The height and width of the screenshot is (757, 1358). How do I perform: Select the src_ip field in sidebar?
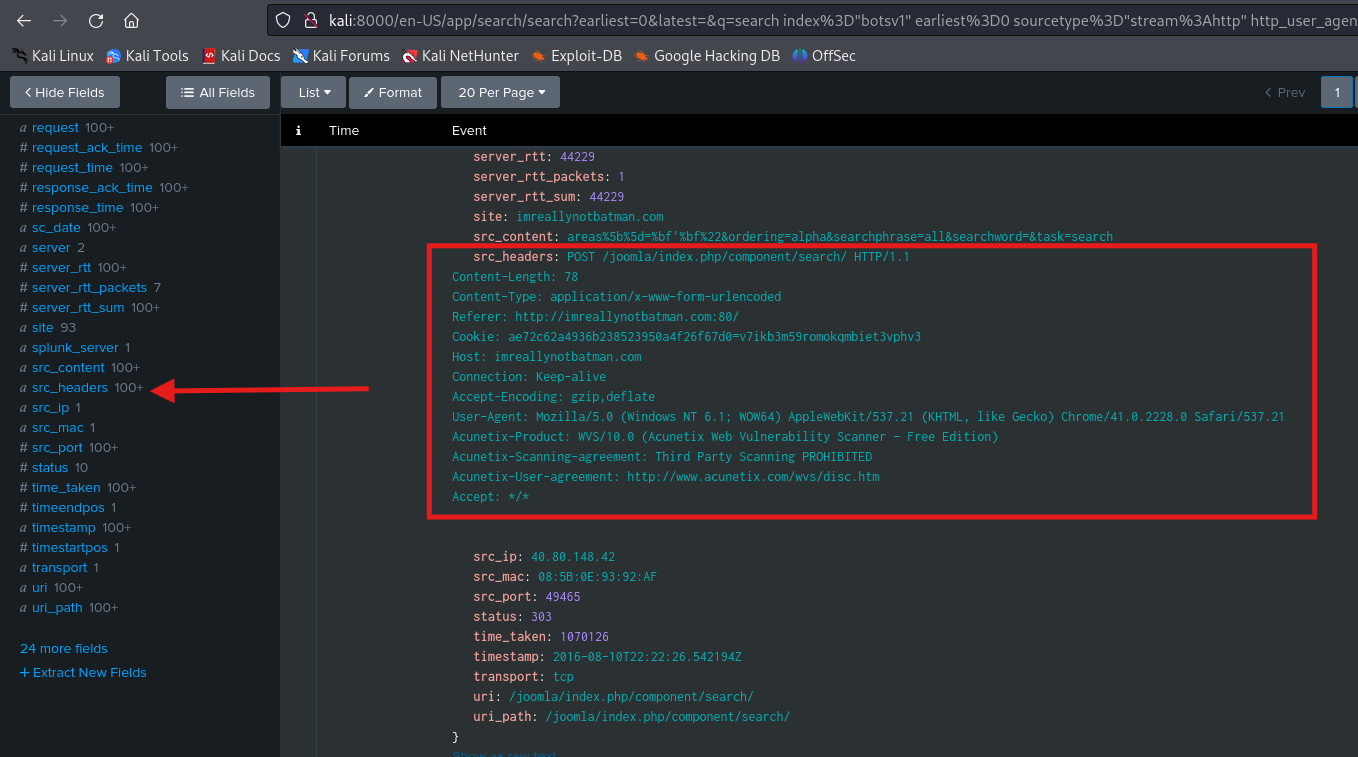tap(50, 408)
